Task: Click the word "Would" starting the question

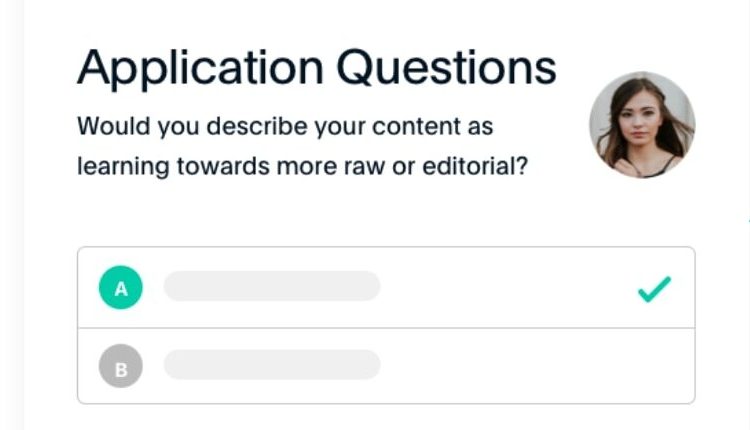Action: [104, 128]
